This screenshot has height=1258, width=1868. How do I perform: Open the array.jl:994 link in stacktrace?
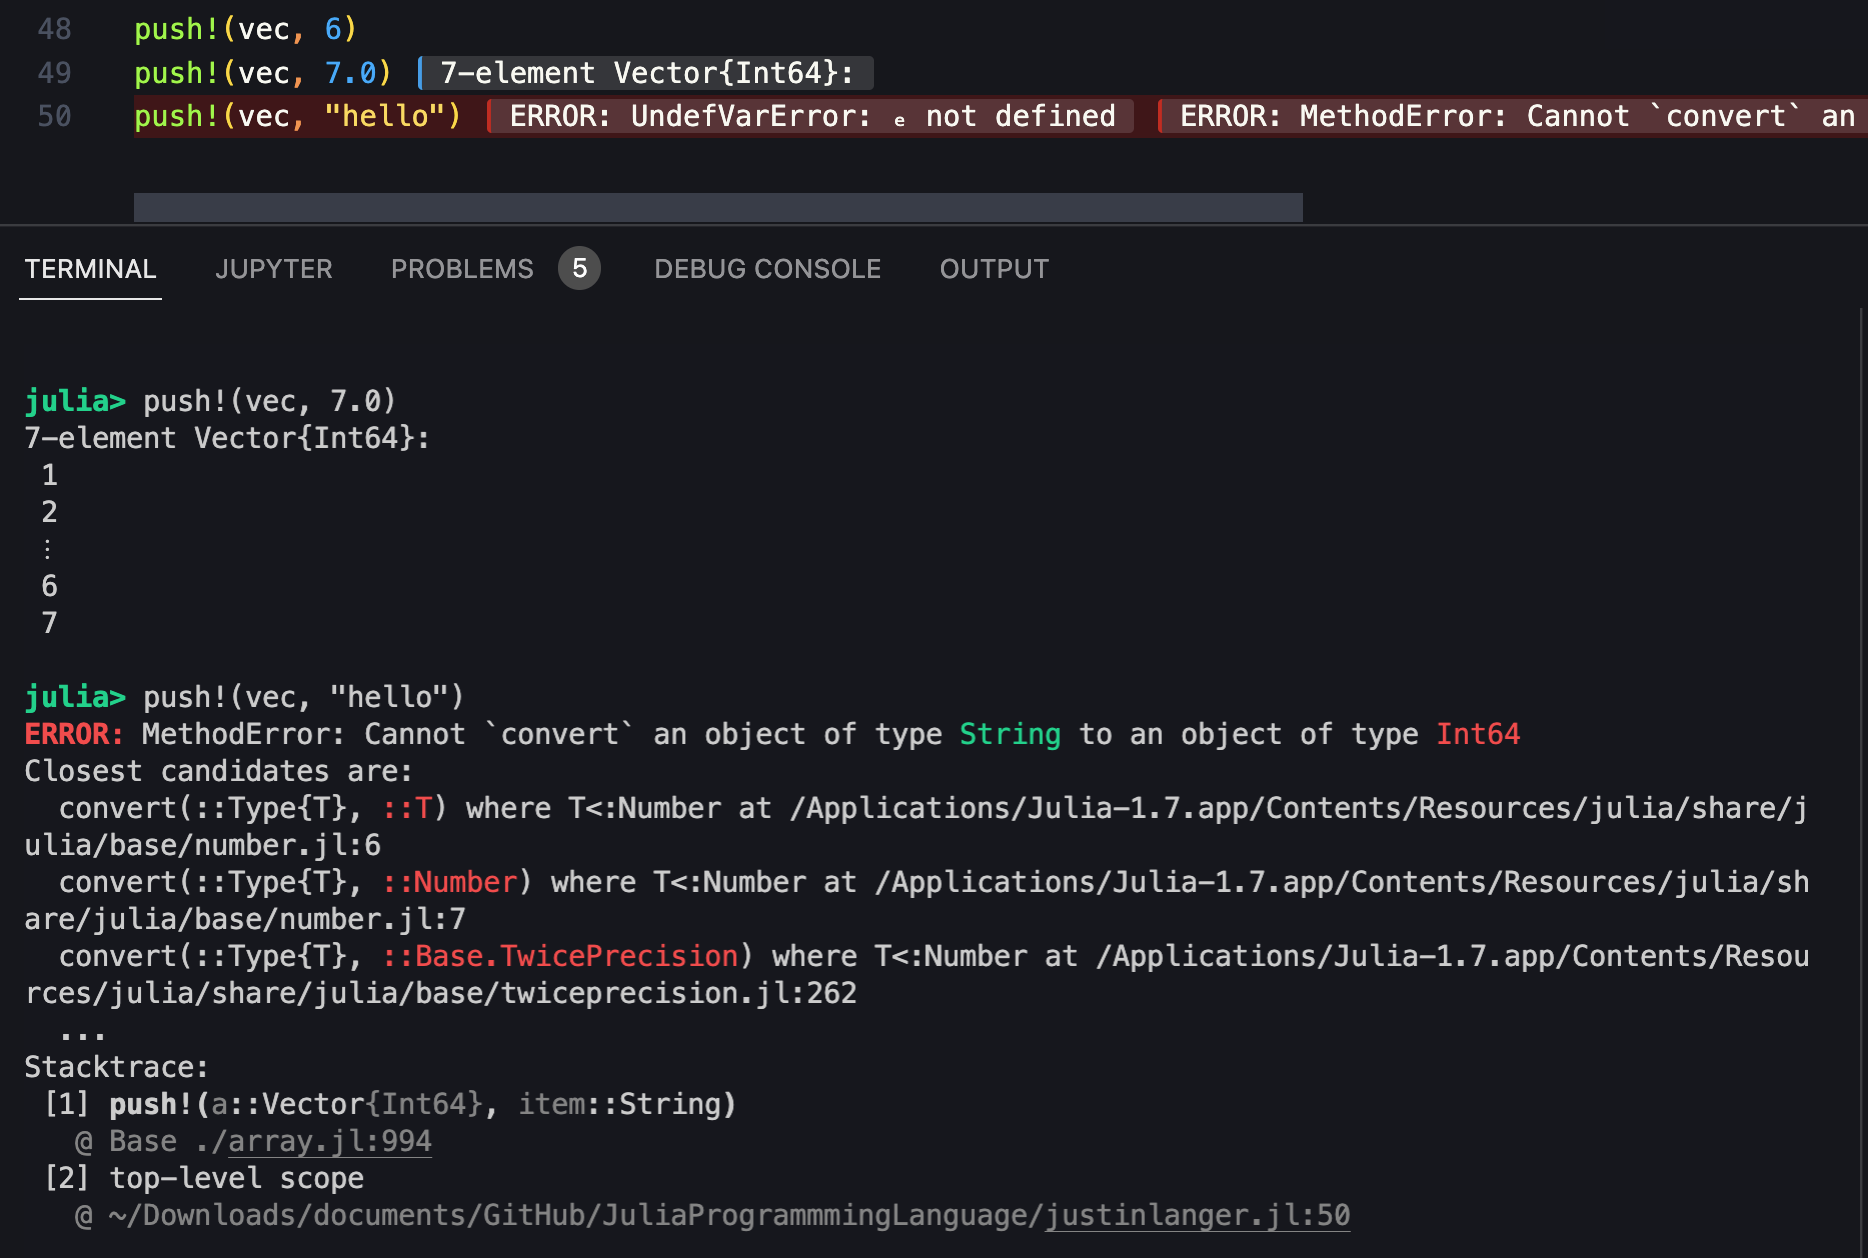[x=330, y=1141]
